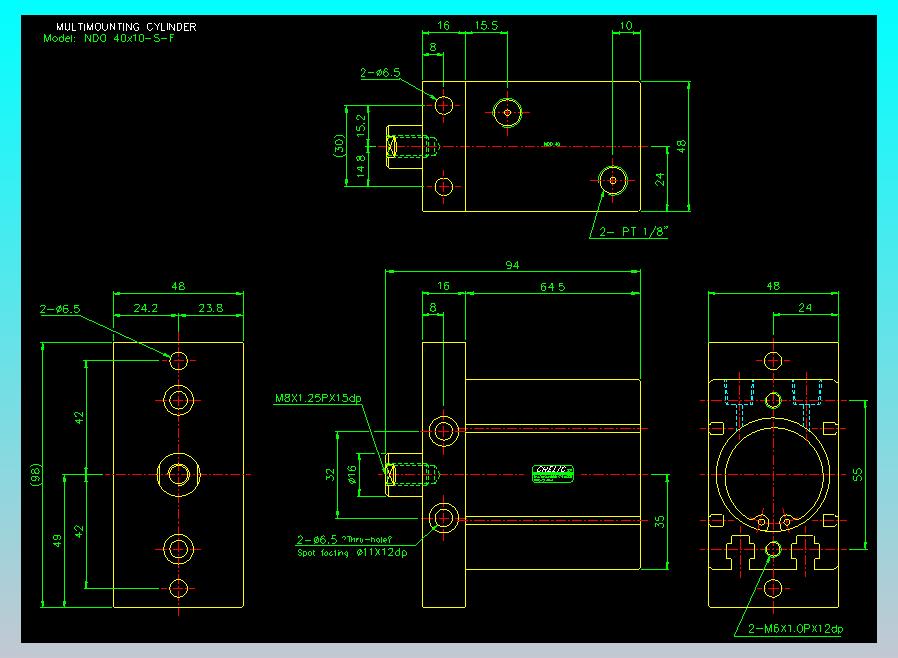Select the 64.5 dimension text
Image resolution: width=898 pixels, height=658 pixels.
[553, 287]
